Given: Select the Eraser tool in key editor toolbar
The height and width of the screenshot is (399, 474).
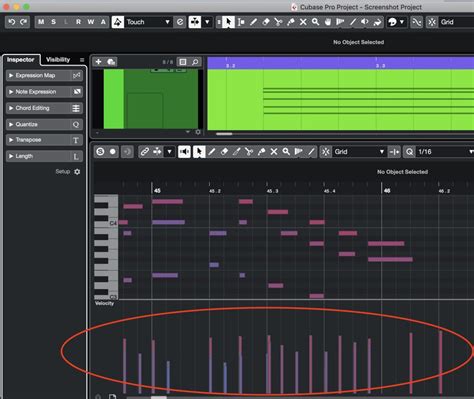Looking at the screenshot, I should click(224, 152).
